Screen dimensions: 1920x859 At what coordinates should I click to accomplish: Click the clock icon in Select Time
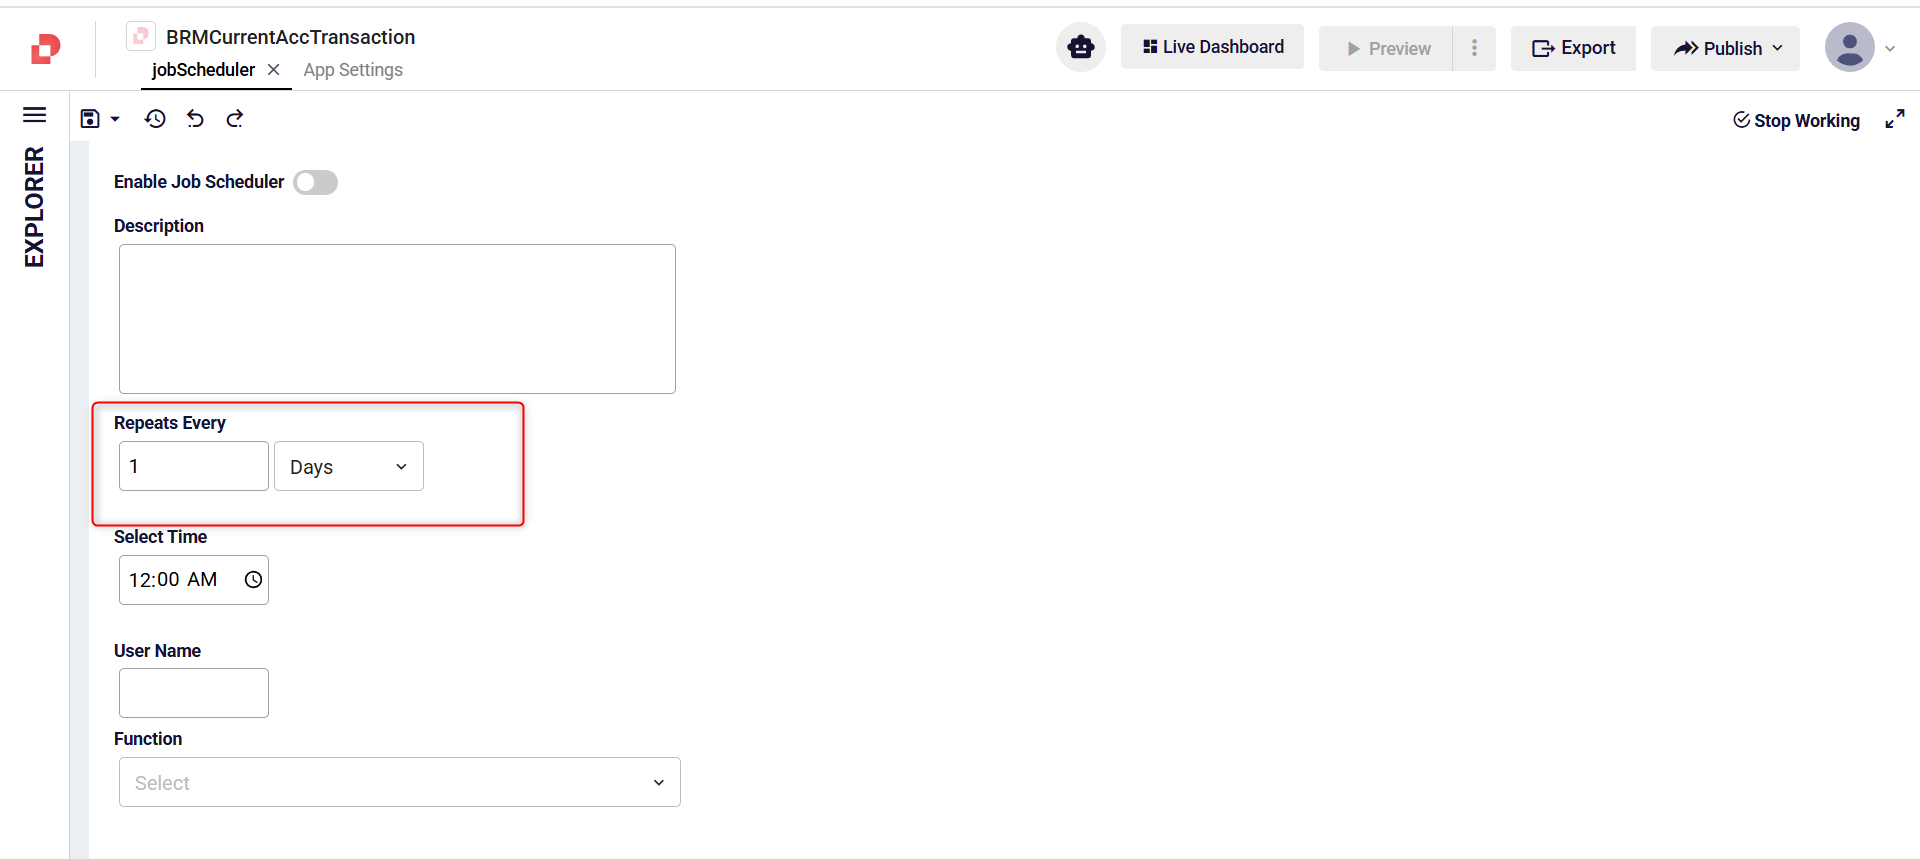coord(253,580)
